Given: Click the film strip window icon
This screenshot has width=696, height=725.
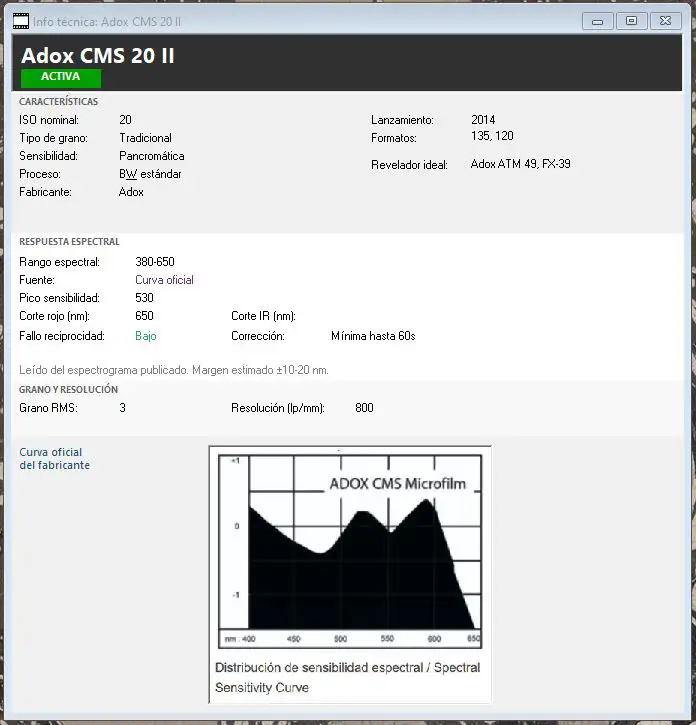Looking at the screenshot, I should (x=21, y=21).
